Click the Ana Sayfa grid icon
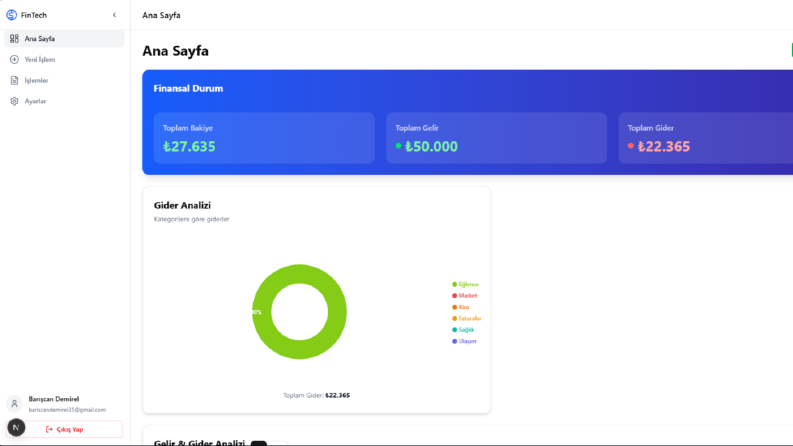This screenshot has width=793, height=446. click(14, 38)
